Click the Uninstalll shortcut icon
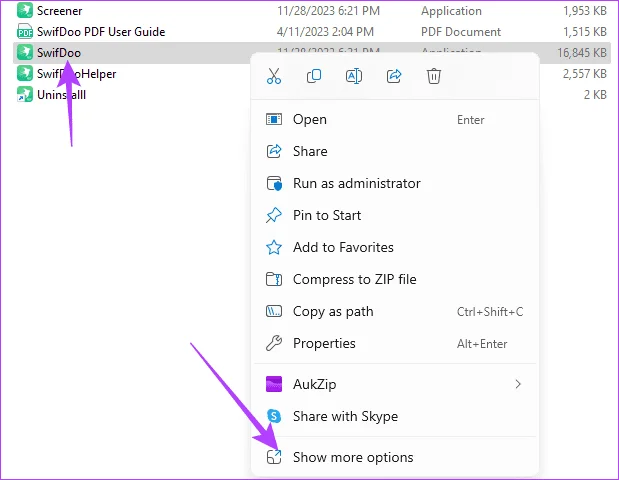619x480 pixels. click(25, 94)
